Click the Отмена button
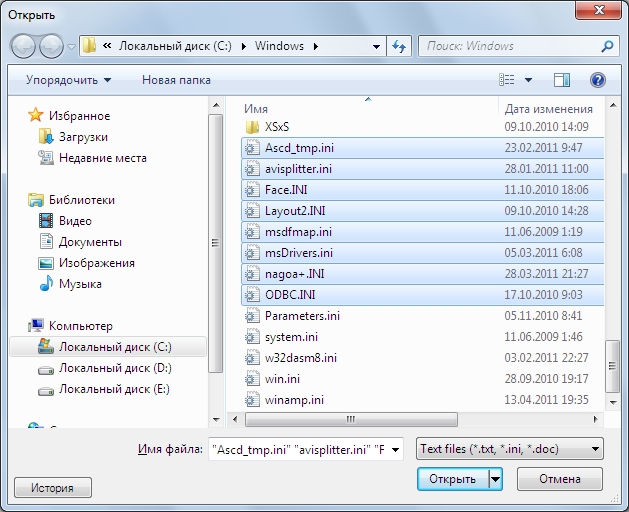This screenshot has height=512, width=629. (560, 479)
